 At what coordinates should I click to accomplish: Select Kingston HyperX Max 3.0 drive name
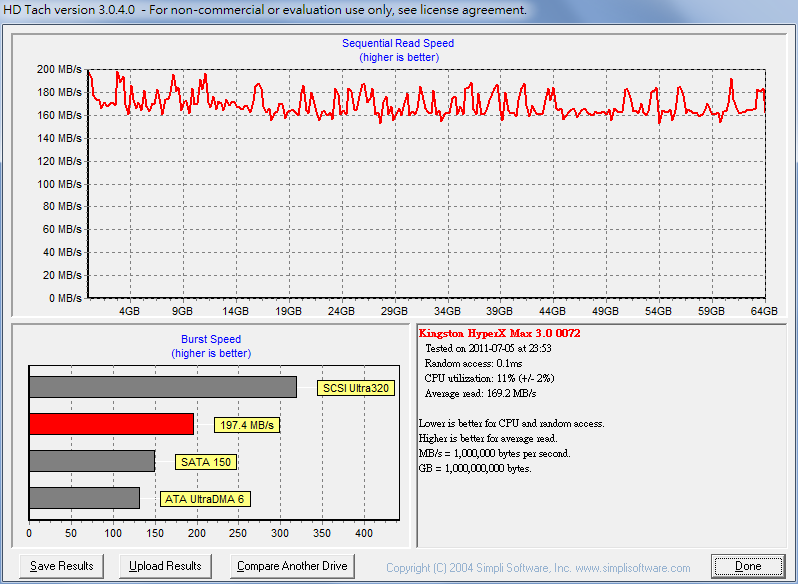pyautogui.click(x=499, y=333)
